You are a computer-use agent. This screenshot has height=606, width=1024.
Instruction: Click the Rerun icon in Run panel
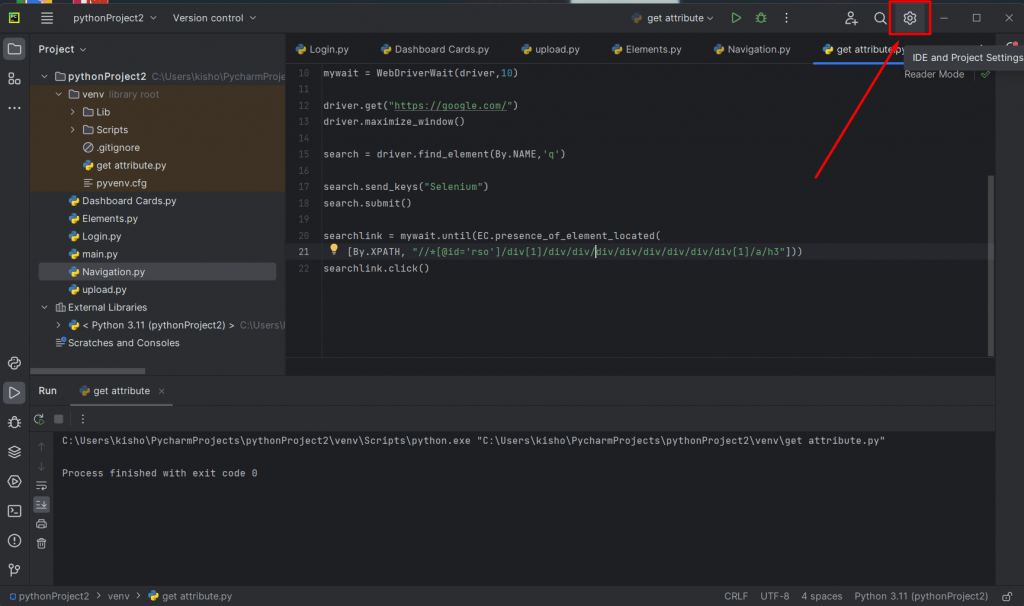[x=39, y=419]
